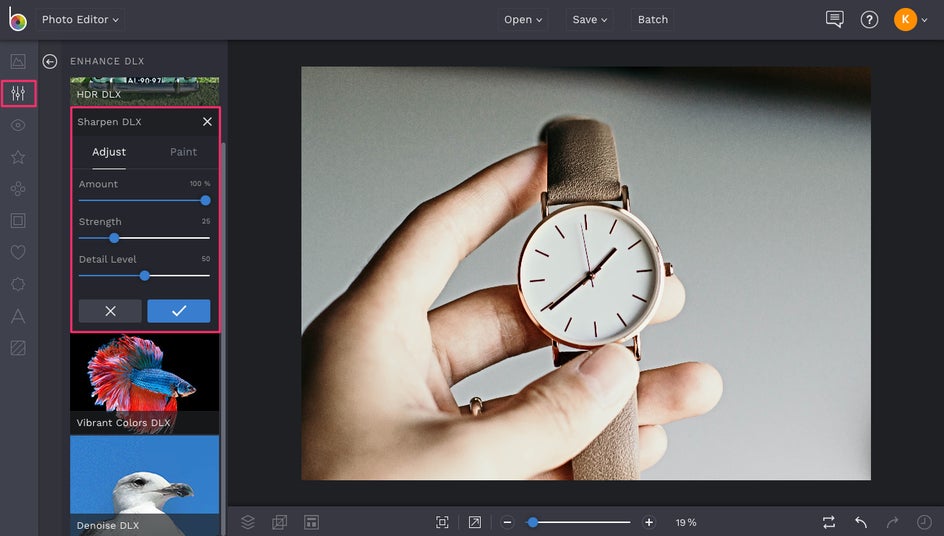Expand the Save menu

tap(590, 19)
